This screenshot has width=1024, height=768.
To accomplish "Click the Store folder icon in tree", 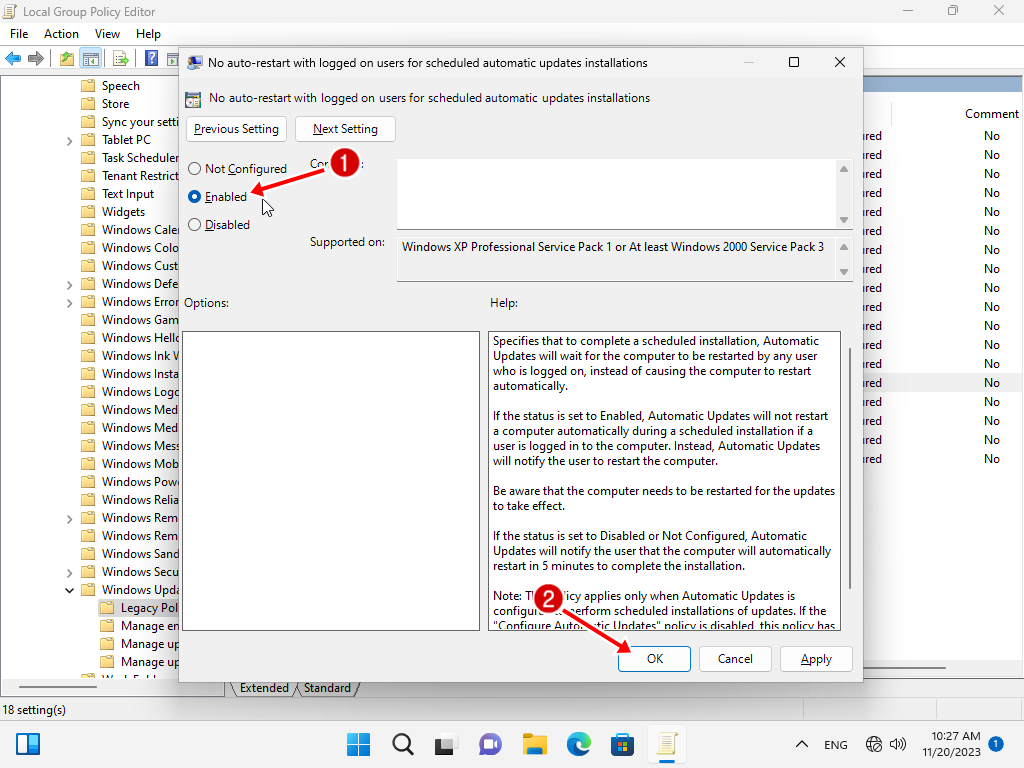I will coord(88,104).
